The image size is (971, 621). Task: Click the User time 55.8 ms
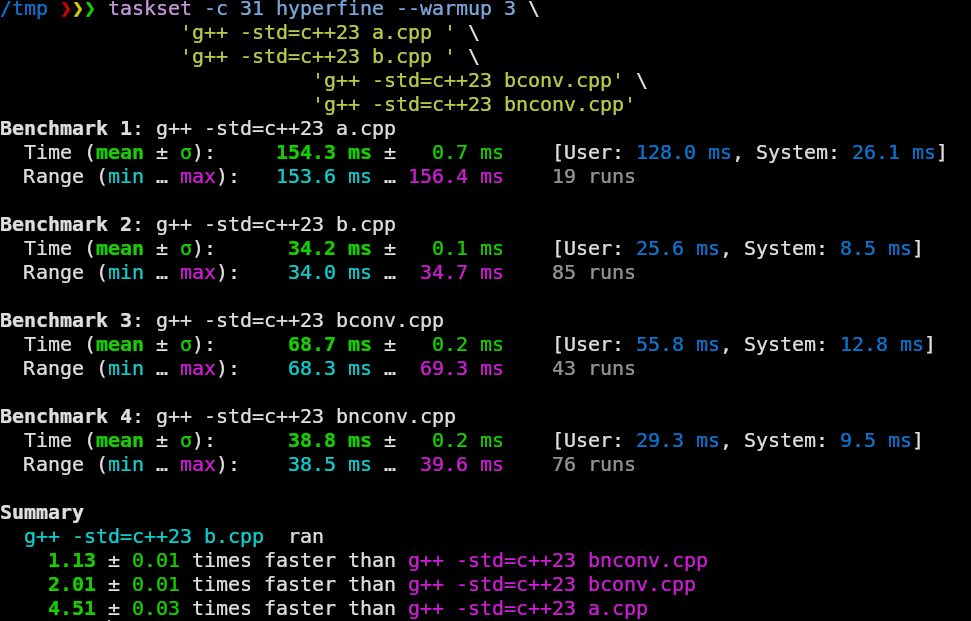(677, 345)
